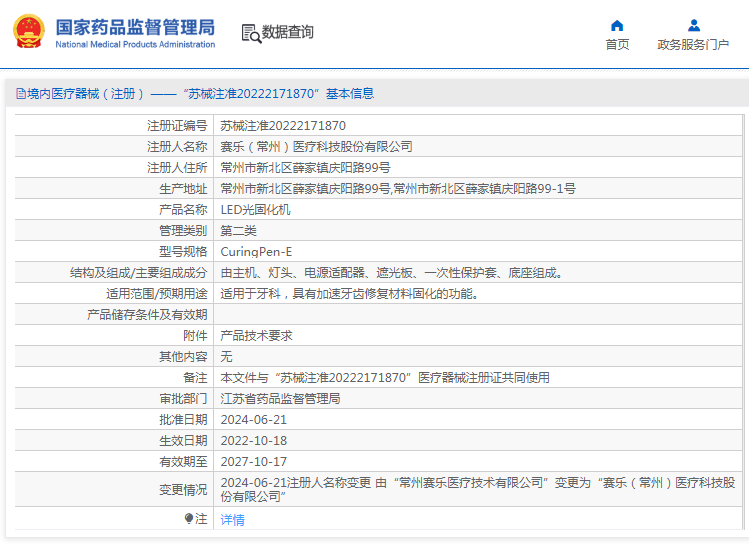Click the national emblem logo
The height and width of the screenshot is (545, 749).
[x=29, y=32]
